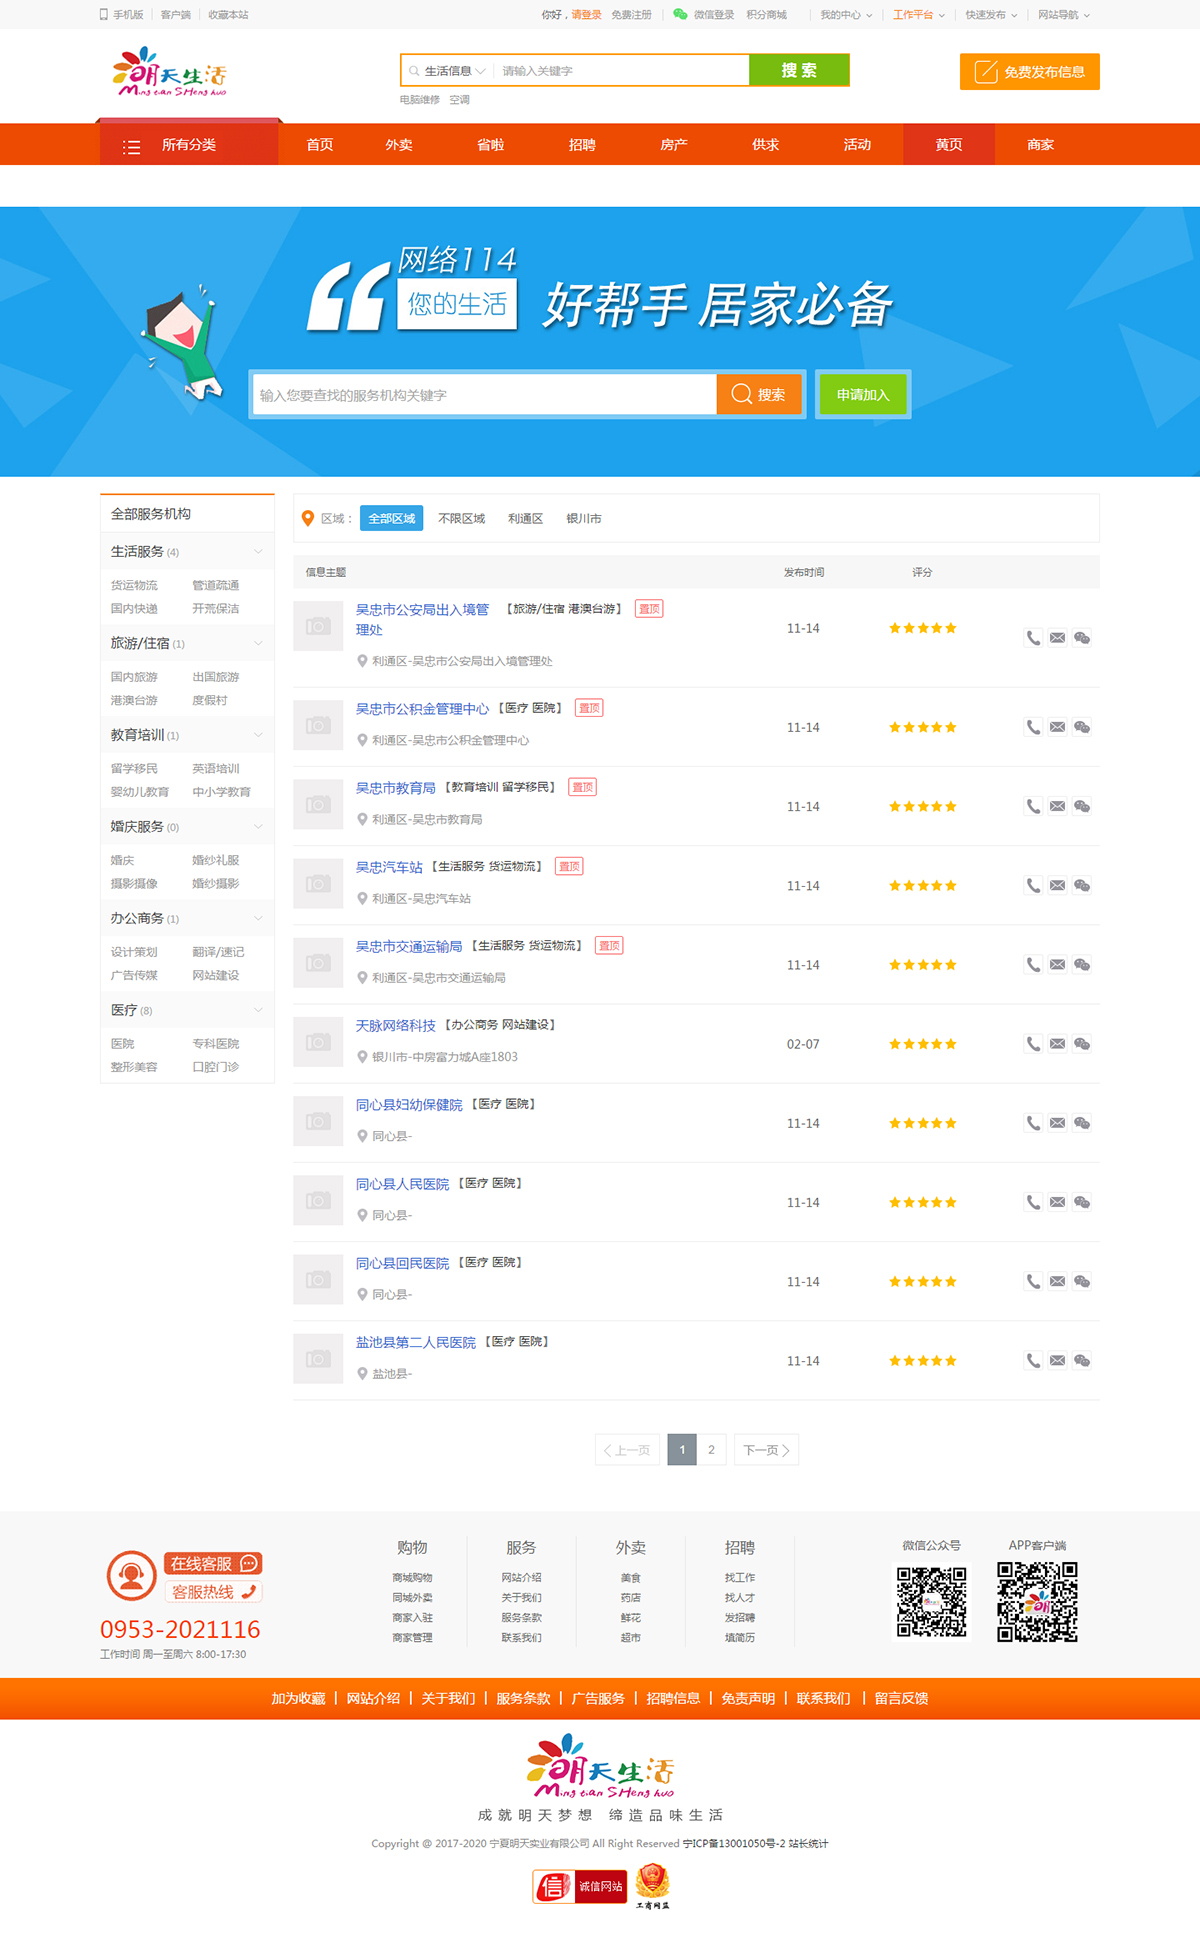This screenshot has height=1938, width=1200.
Task: Click the WeChat login icon in top bar
Action: (x=680, y=14)
